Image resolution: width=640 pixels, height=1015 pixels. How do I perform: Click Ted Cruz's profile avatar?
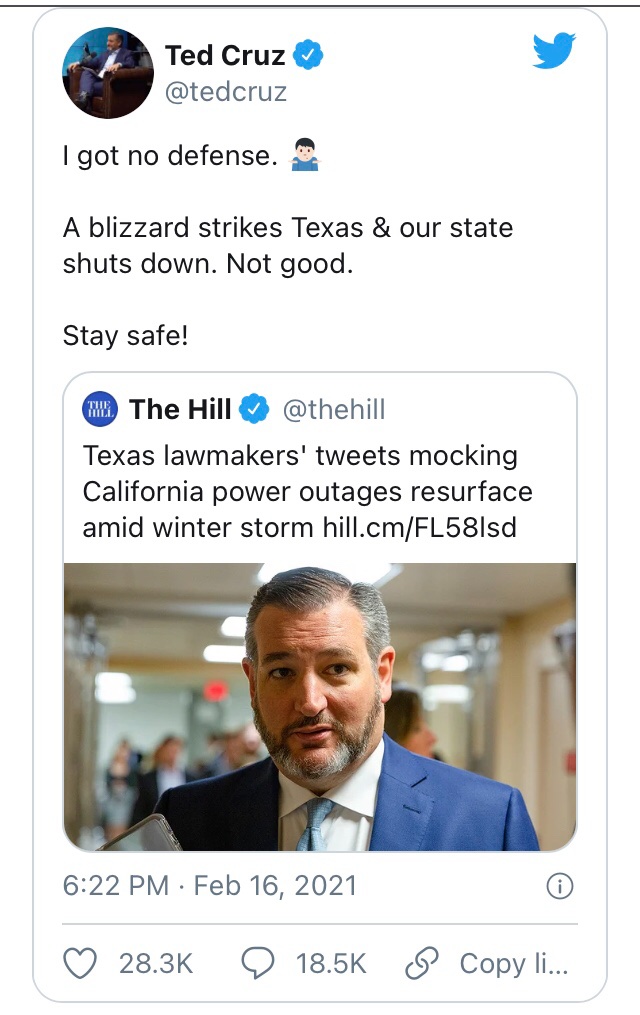click(x=107, y=73)
